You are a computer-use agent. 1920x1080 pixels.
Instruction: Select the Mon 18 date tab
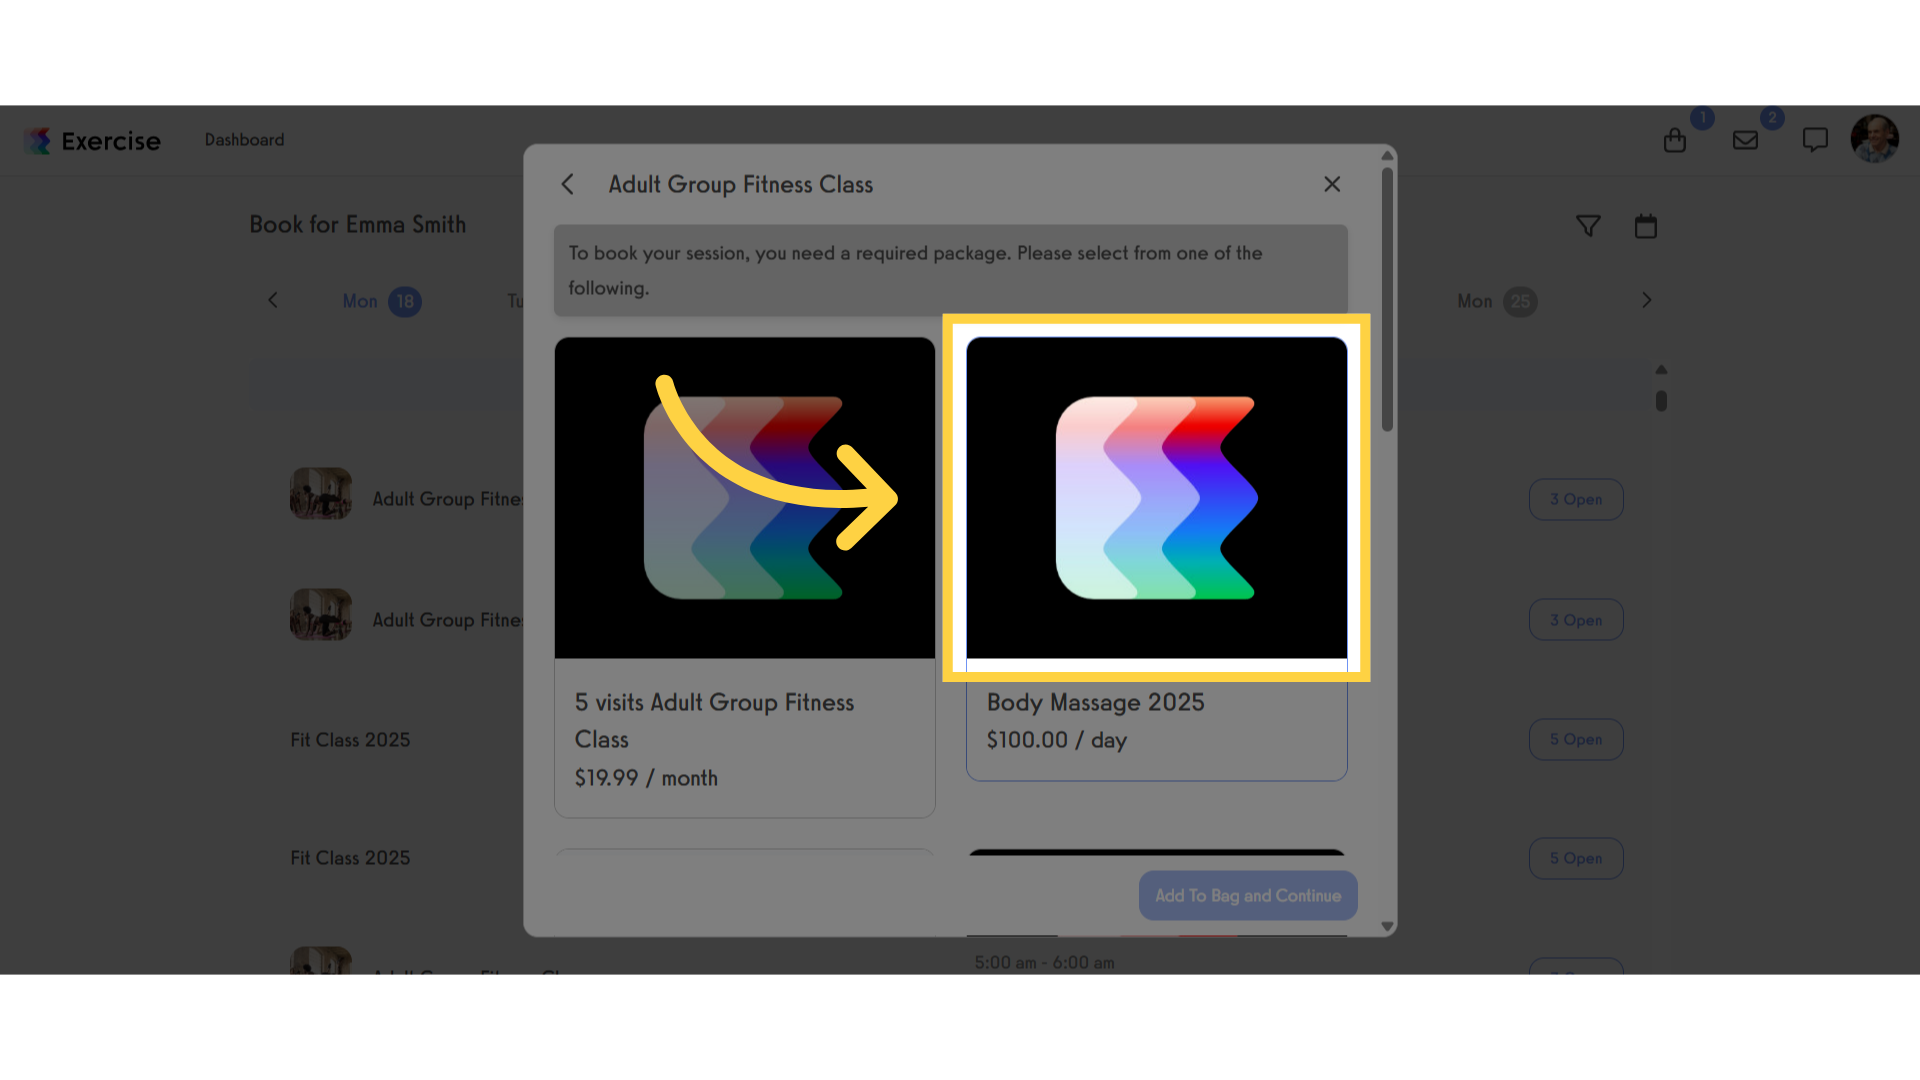(x=382, y=301)
